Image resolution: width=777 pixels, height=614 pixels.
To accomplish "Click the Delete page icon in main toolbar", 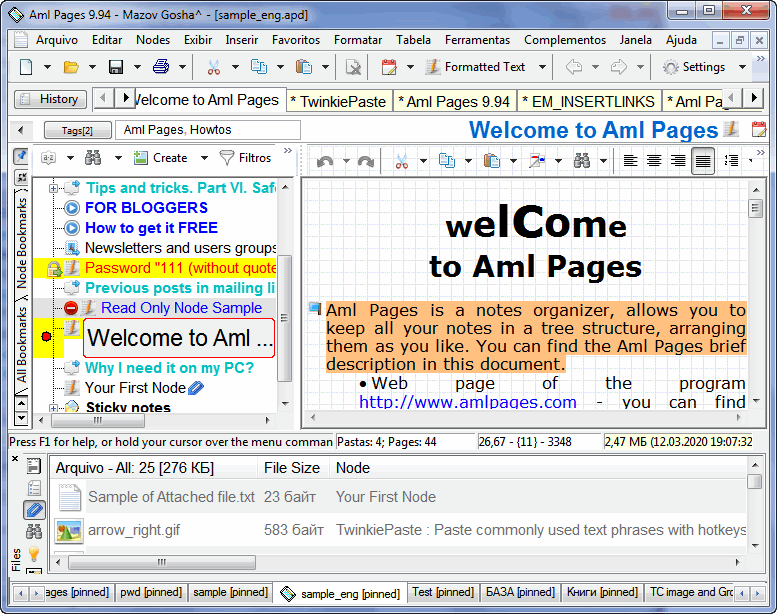I will 353,66.
